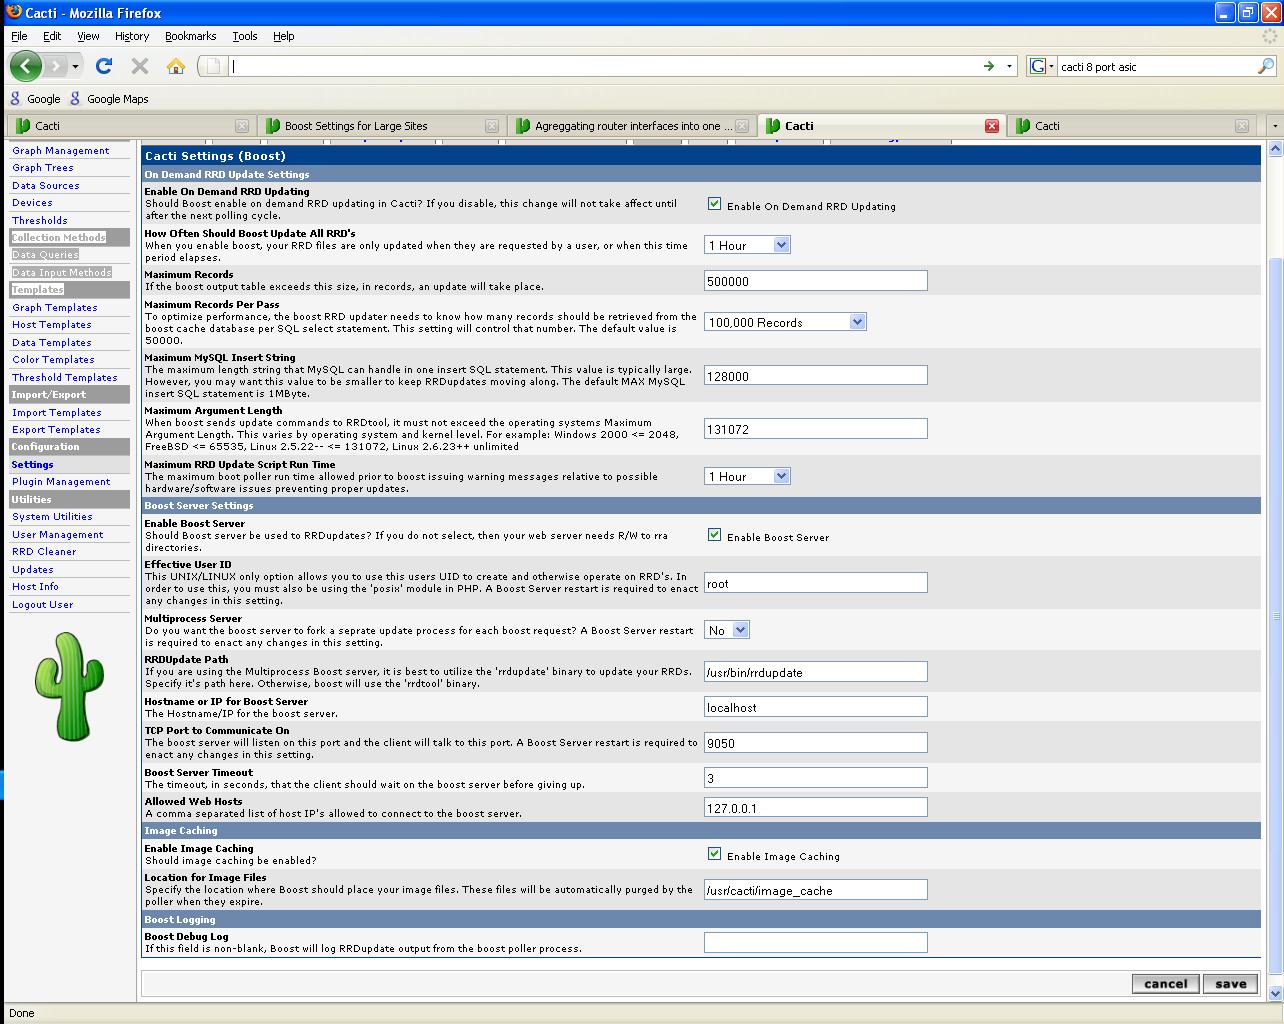Close the Aggregating router interfaces tab
The width and height of the screenshot is (1284, 1024).
(742, 126)
